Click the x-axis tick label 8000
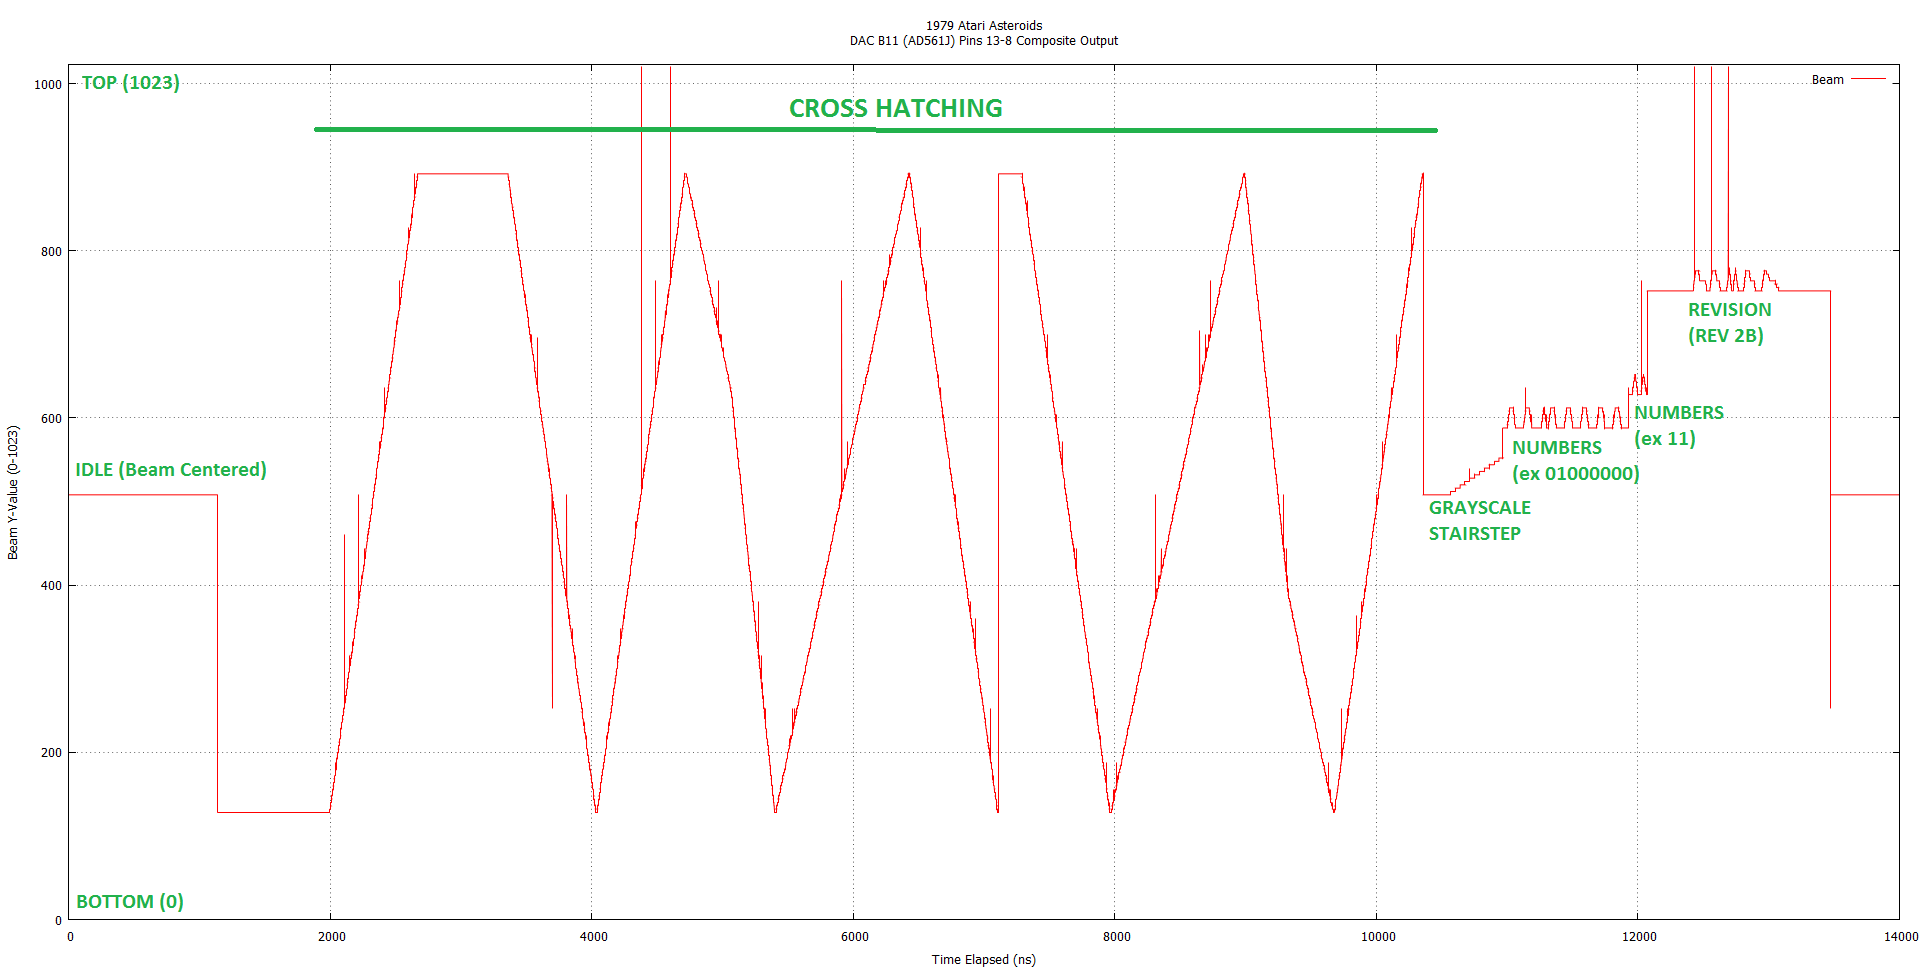 1116,937
